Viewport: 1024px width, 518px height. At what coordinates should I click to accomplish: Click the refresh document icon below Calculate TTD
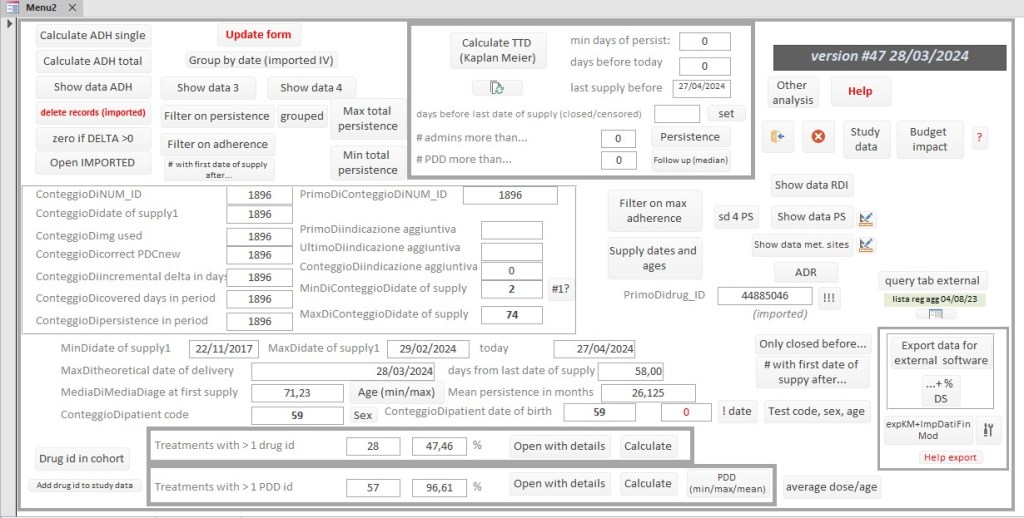tap(498, 87)
